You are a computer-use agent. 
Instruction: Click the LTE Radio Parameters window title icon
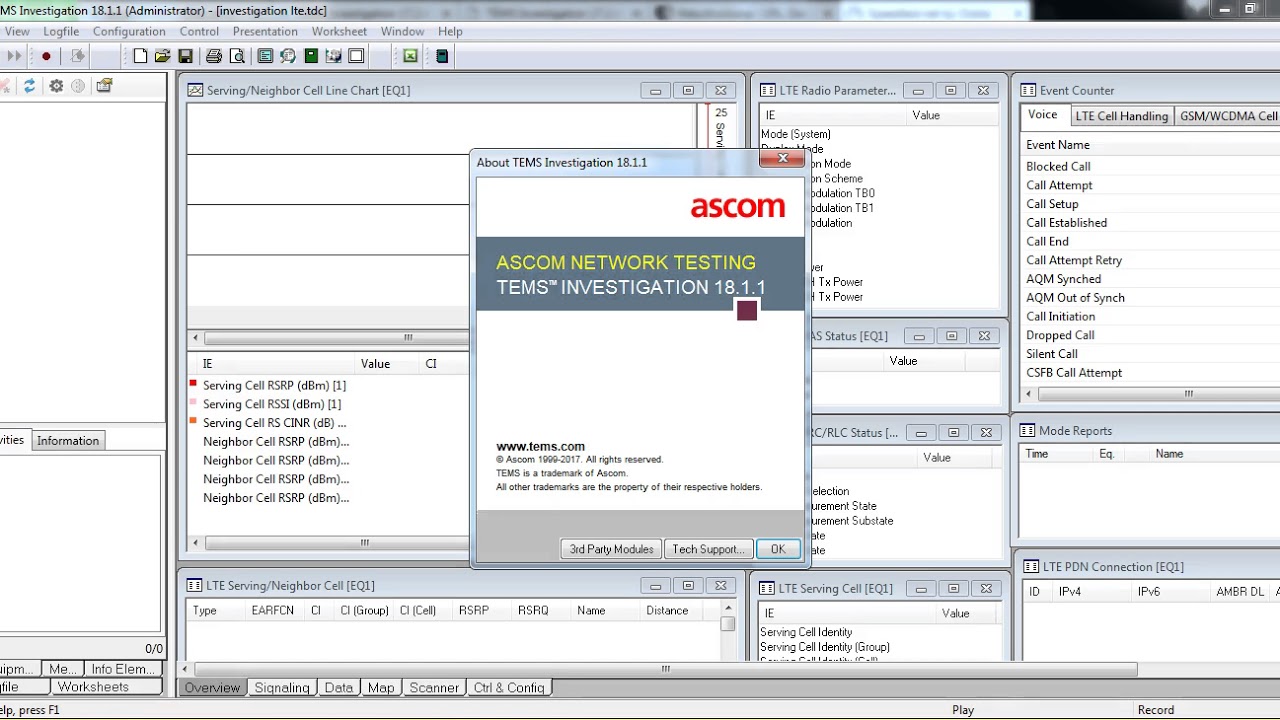768,90
